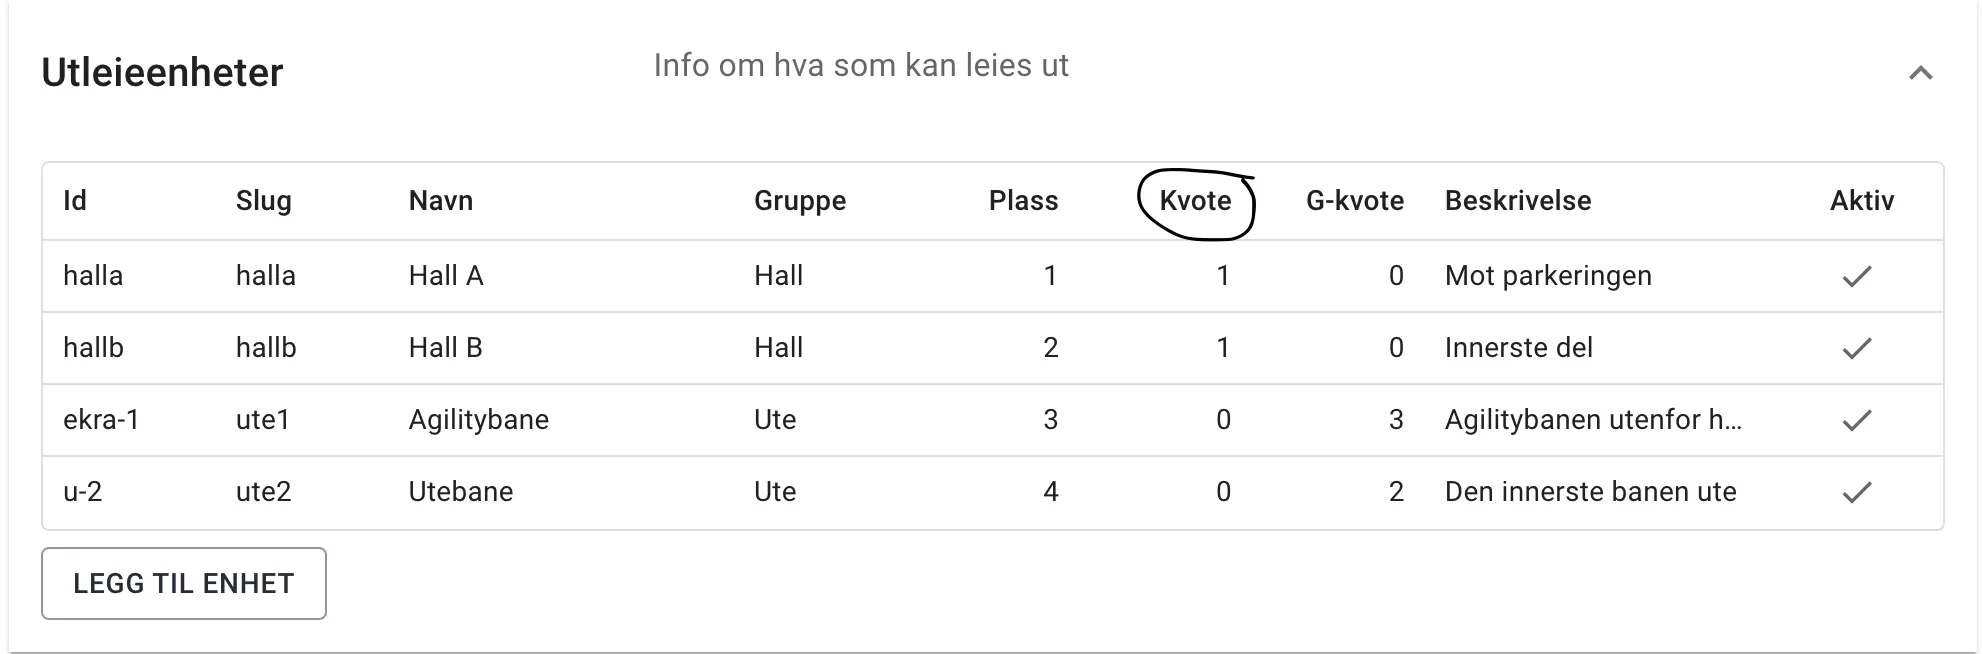Click the G-kvote column header
The height and width of the screenshot is (654, 1982).
pyautogui.click(x=1354, y=201)
